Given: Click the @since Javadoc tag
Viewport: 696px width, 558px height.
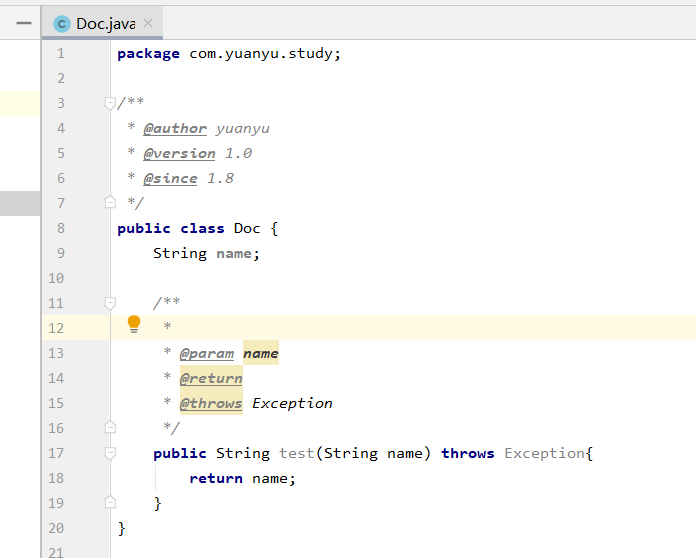Looking at the screenshot, I should click(x=170, y=178).
